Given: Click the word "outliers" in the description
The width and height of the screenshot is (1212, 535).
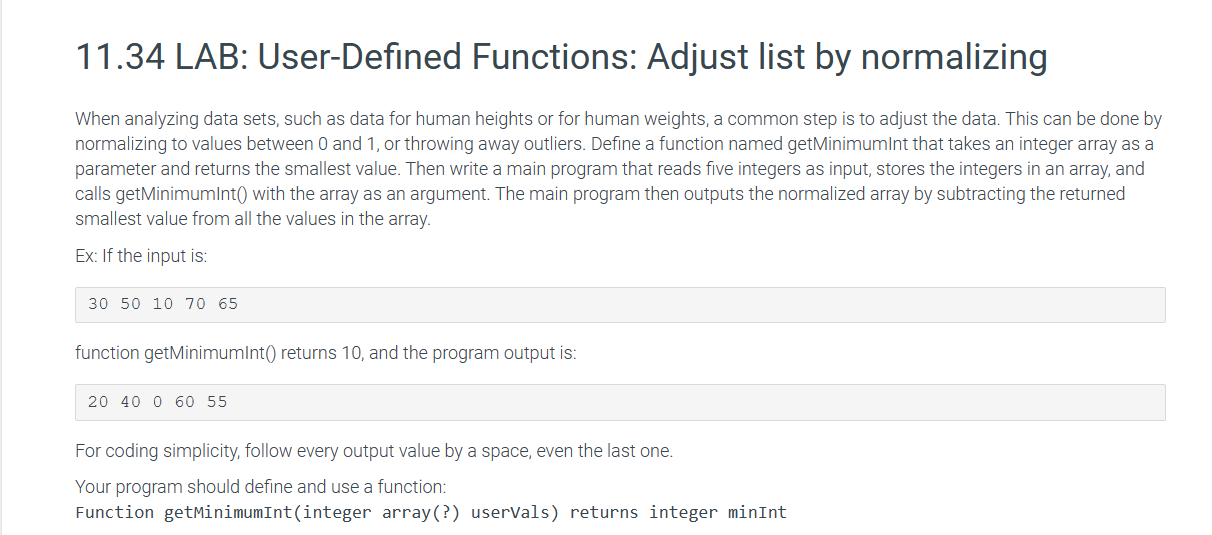Looking at the screenshot, I should (x=555, y=144).
